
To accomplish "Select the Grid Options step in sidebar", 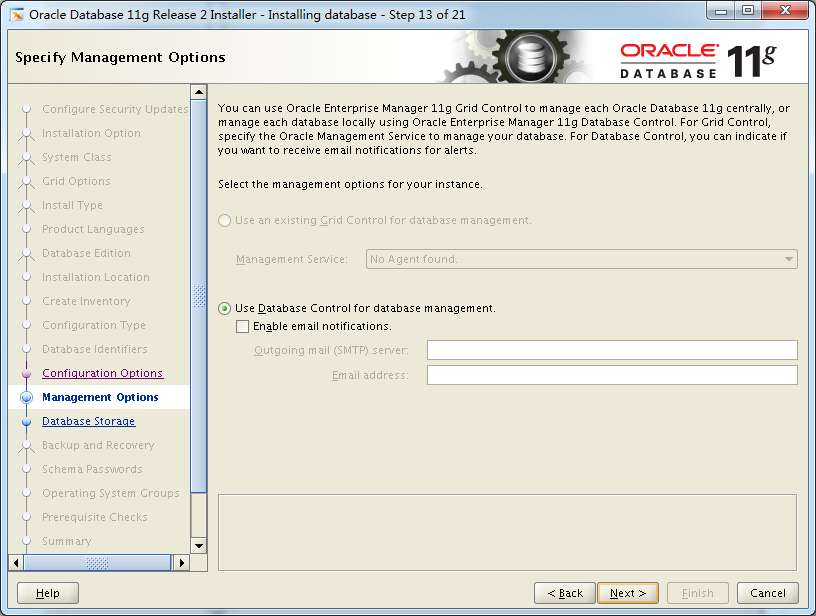I will [77, 181].
